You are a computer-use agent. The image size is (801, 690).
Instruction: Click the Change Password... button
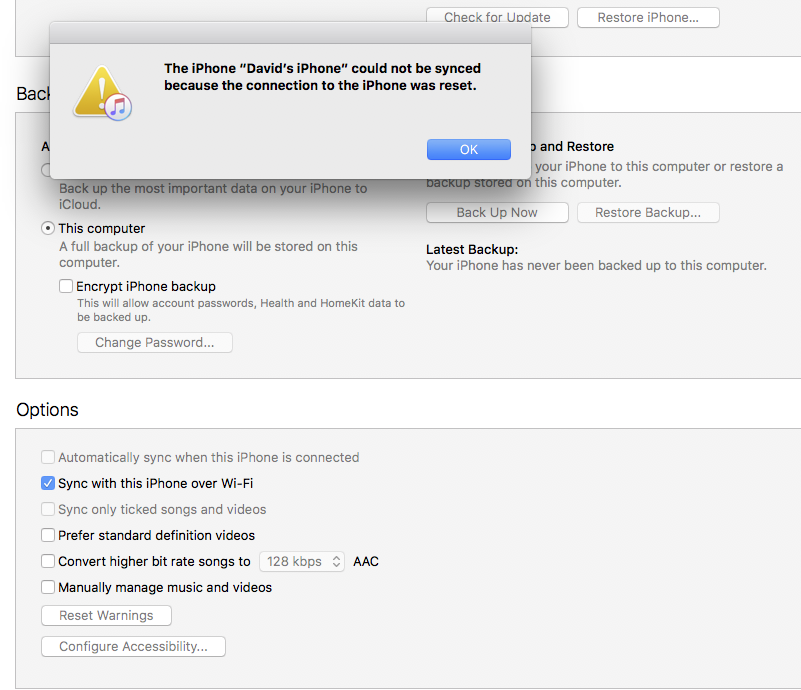pos(155,342)
